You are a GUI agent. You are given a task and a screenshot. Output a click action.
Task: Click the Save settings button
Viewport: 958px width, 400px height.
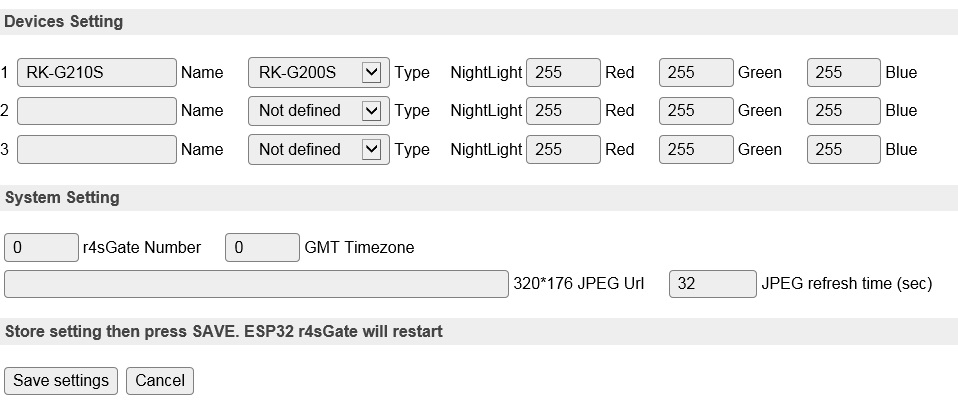point(61,380)
